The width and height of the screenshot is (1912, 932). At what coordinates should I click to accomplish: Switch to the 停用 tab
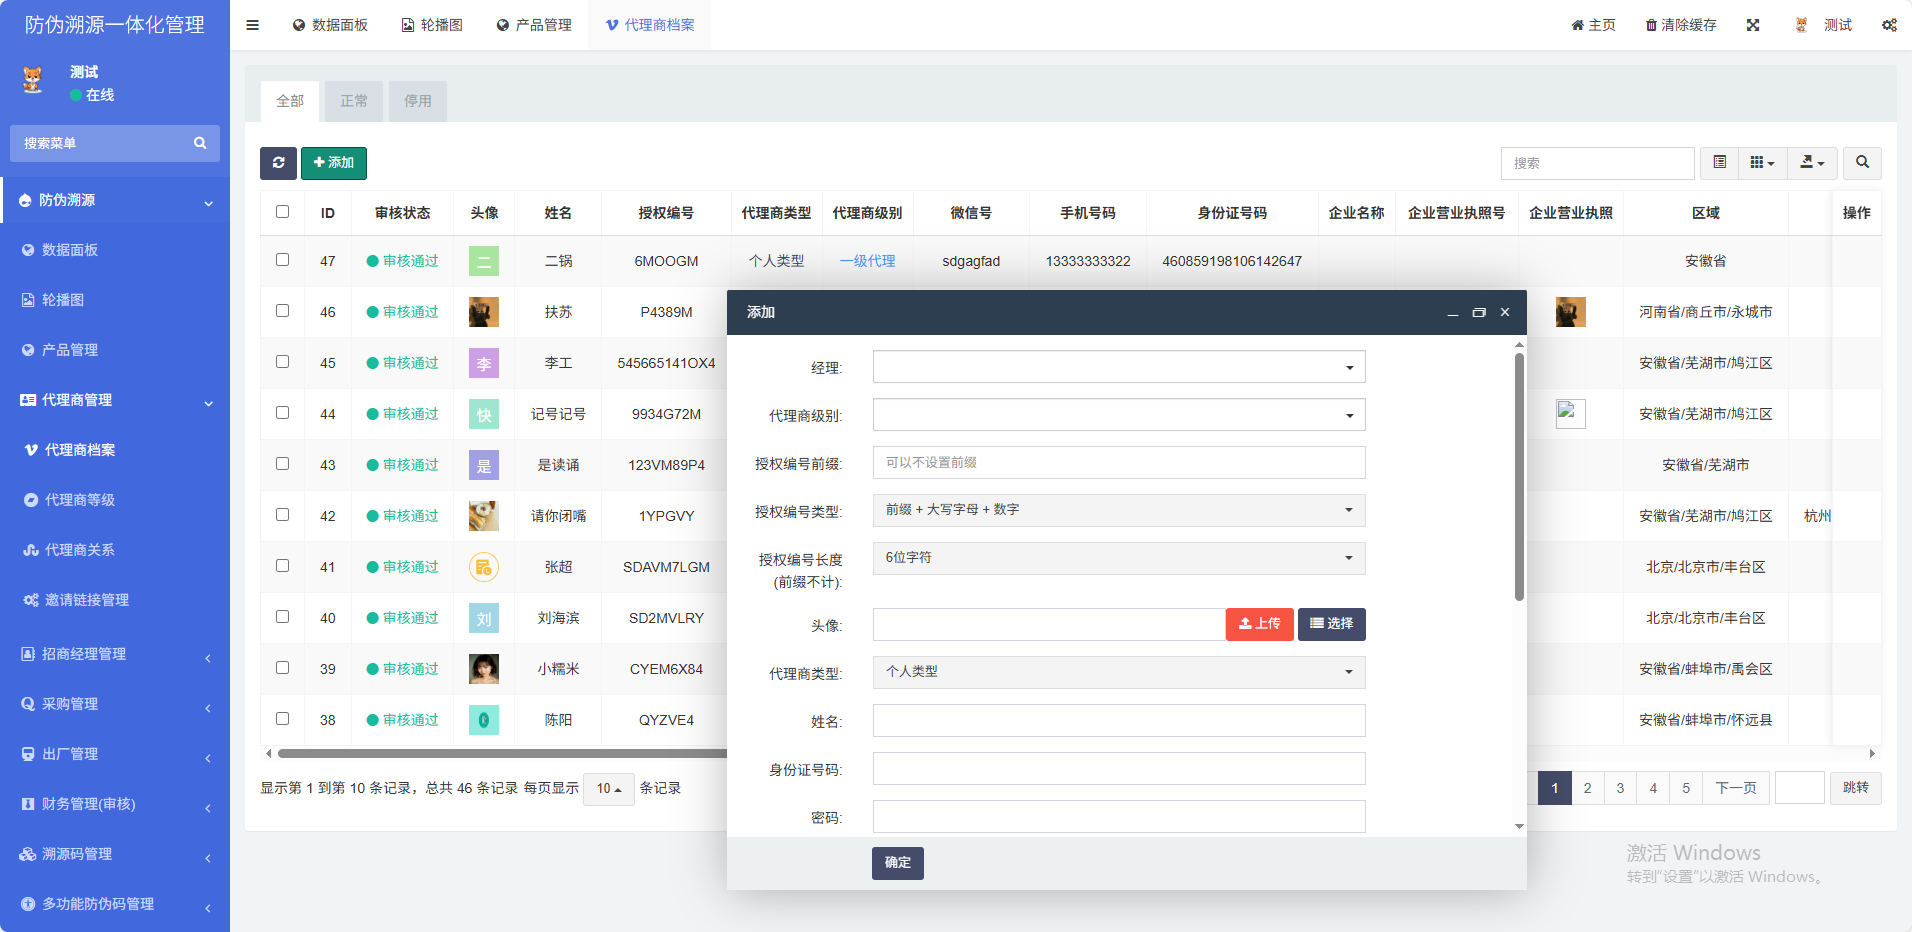pos(417,101)
